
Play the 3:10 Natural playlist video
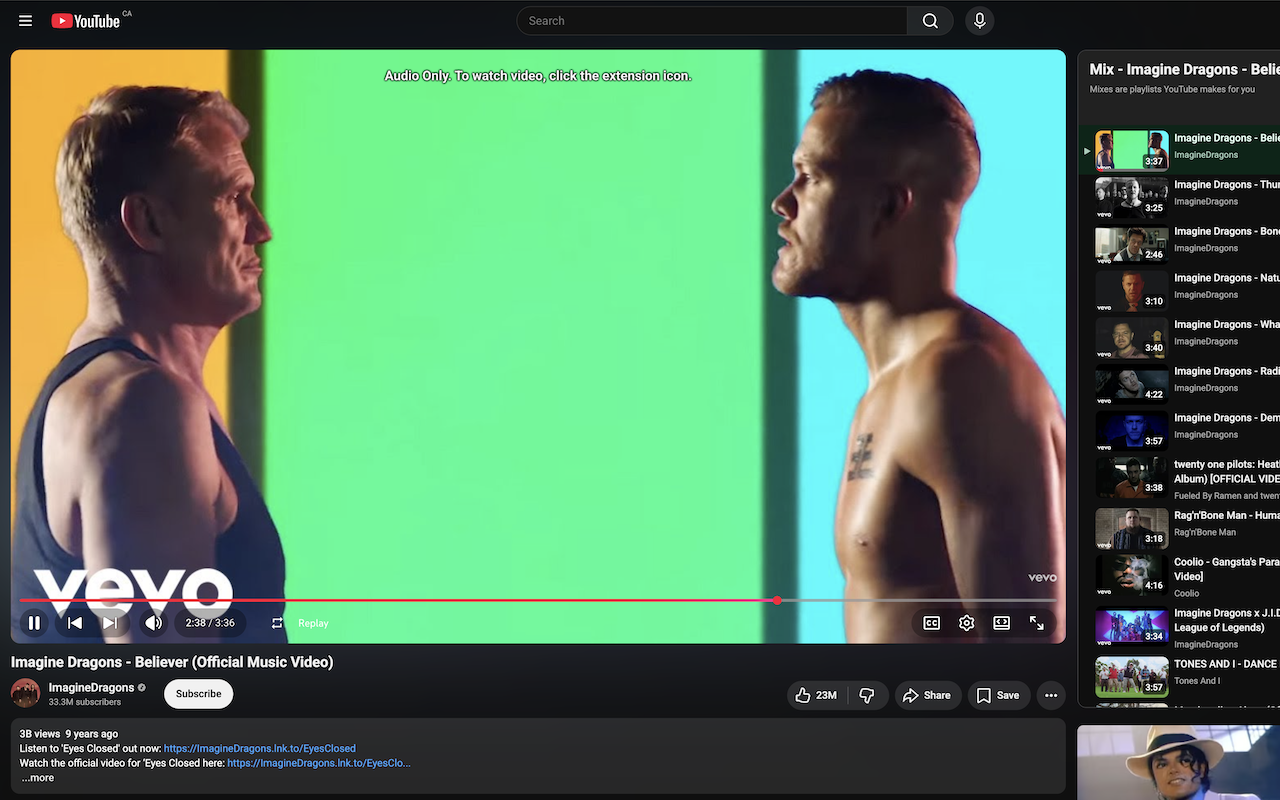1132,291
